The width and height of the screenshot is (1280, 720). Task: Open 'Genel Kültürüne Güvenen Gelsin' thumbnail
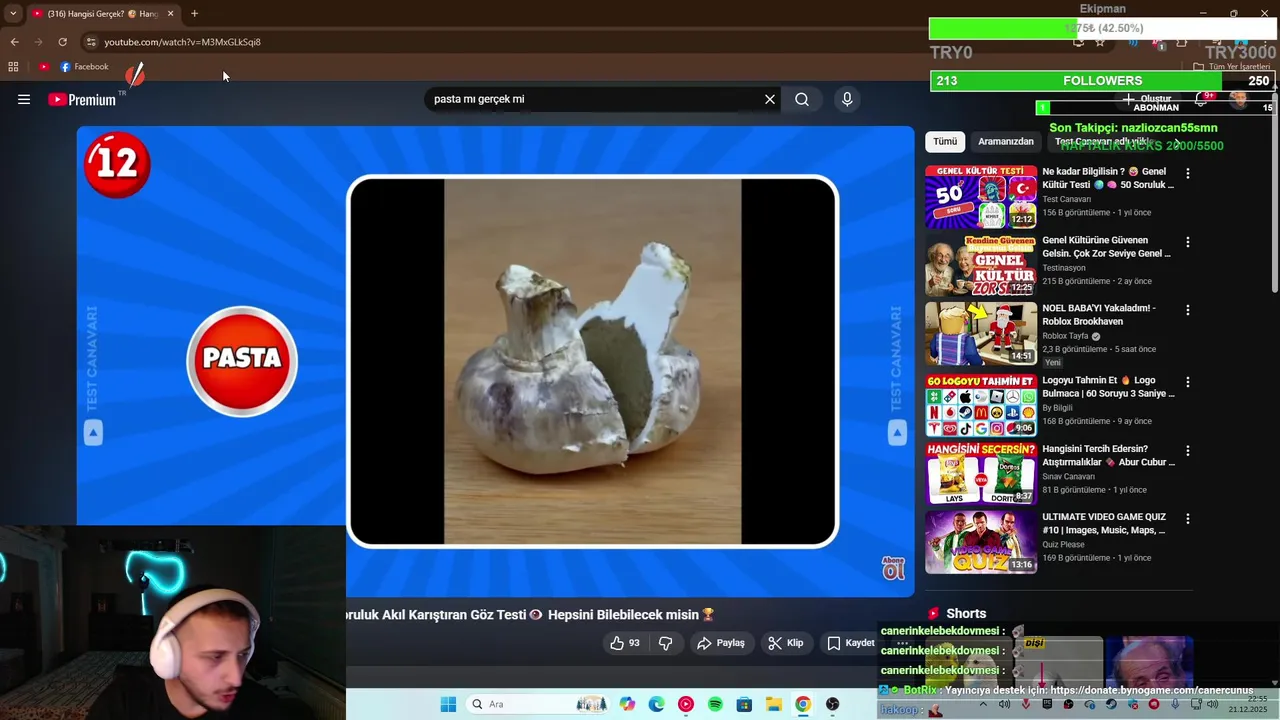coord(981,265)
